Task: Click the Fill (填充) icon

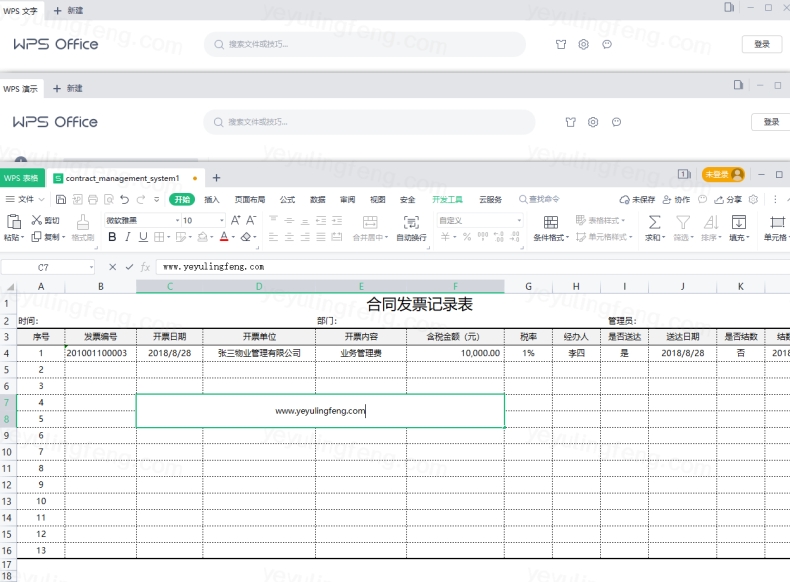Action: coord(739,222)
